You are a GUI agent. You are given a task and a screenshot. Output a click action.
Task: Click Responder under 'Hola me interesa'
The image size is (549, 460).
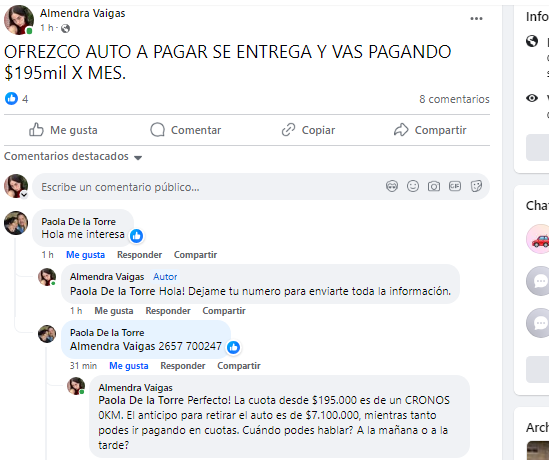pyautogui.click(x=139, y=255)
